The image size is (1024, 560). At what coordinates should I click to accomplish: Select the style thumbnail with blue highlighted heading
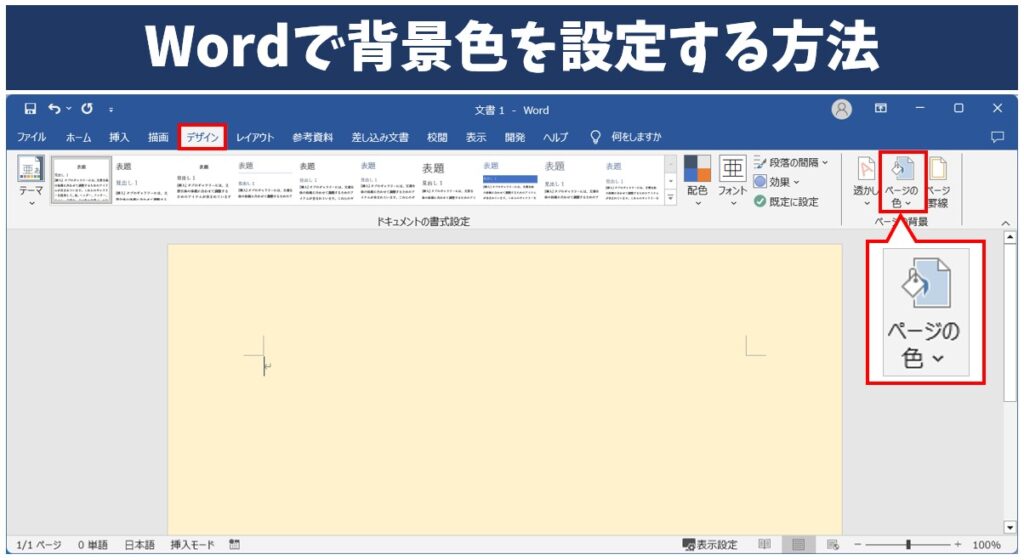click(511, 180)
